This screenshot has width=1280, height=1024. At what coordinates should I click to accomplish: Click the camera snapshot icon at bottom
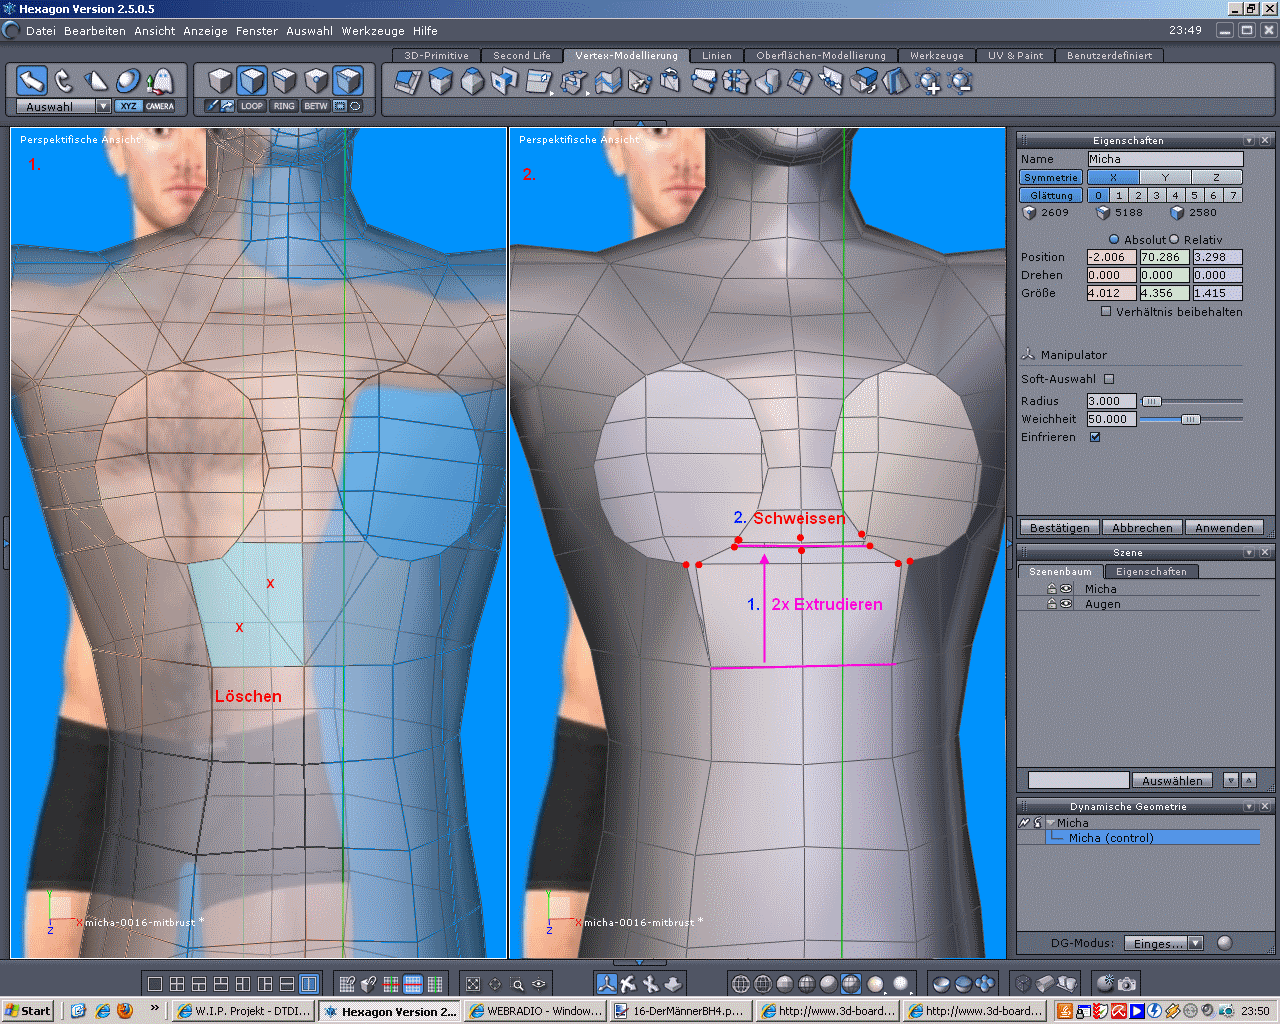(1127, 984)
